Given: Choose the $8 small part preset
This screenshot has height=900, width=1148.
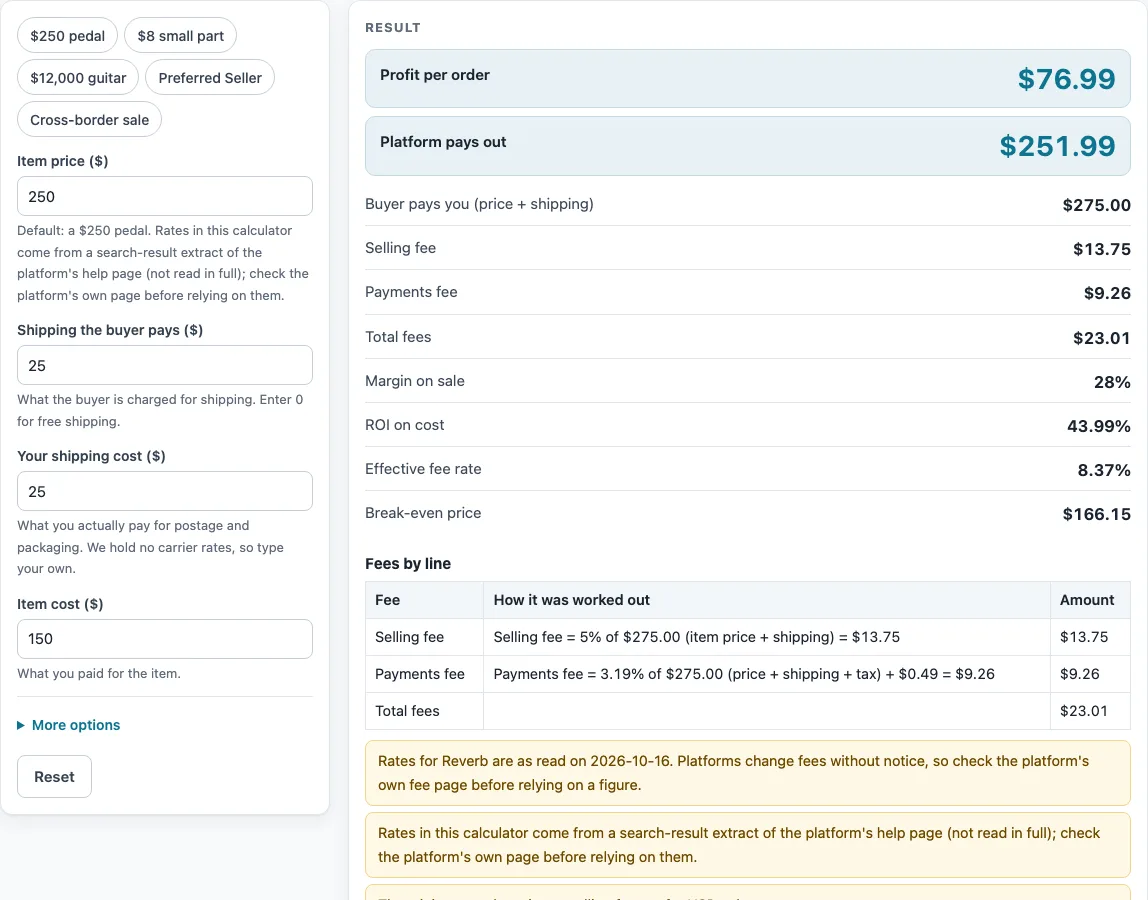Looking at the screenshot, I should click(x=180, y=36).
